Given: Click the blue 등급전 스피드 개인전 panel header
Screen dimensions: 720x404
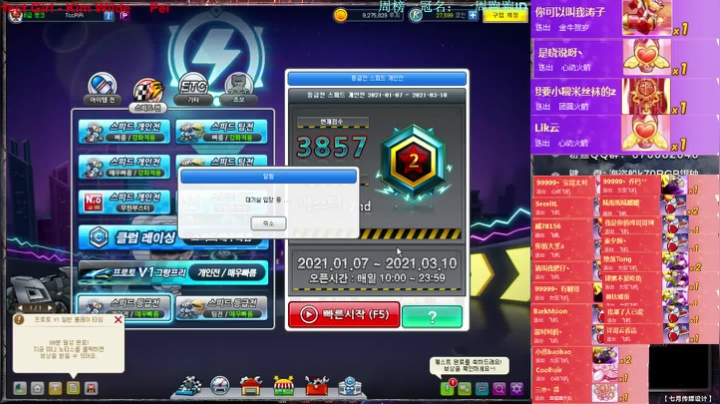Looking at the screenshot, I should click(377, 78).
